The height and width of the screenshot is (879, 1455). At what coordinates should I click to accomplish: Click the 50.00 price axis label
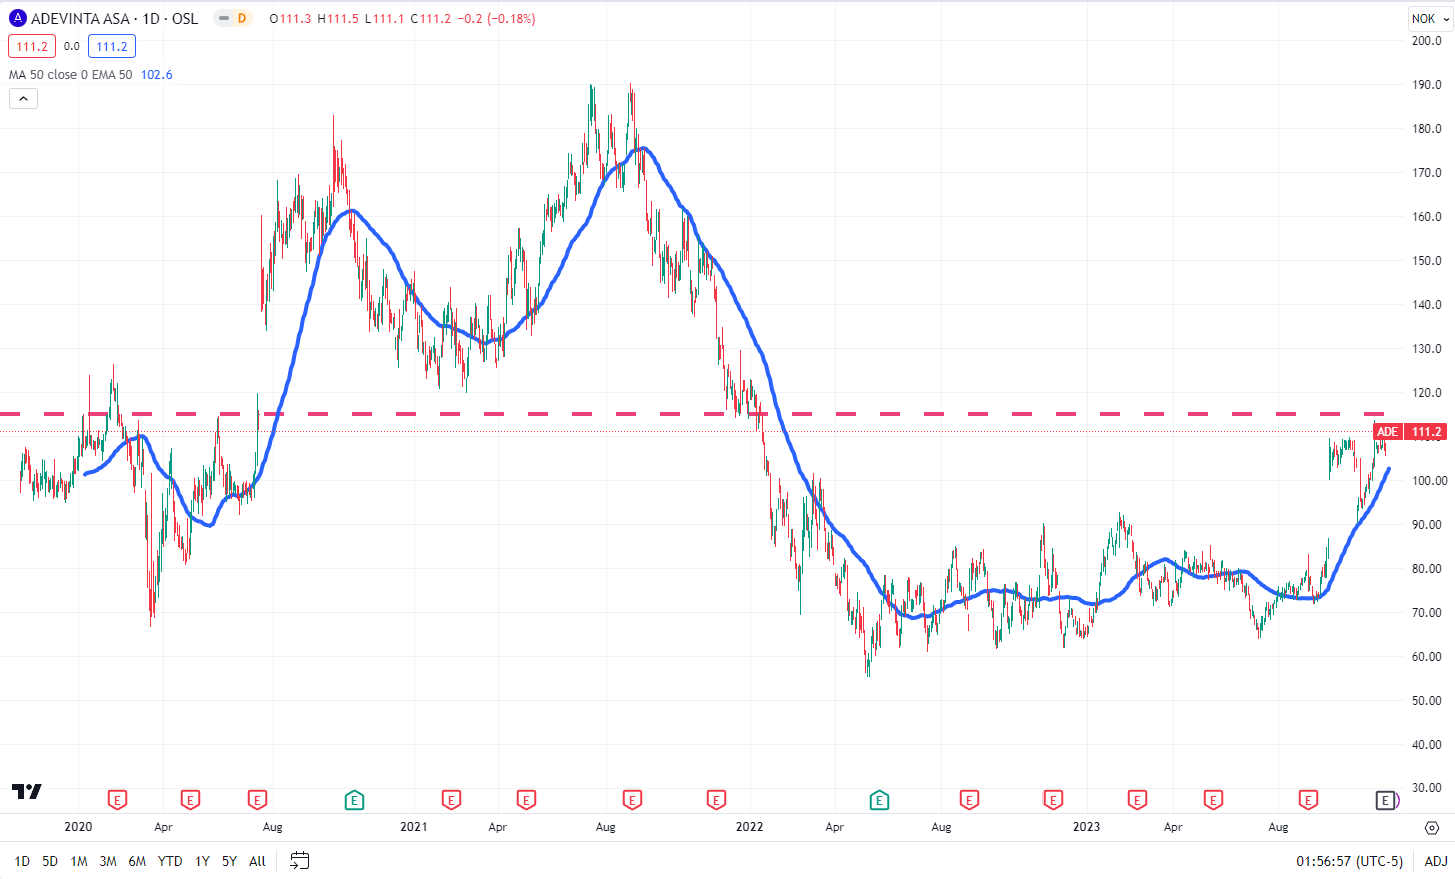tap(1427, 701)
